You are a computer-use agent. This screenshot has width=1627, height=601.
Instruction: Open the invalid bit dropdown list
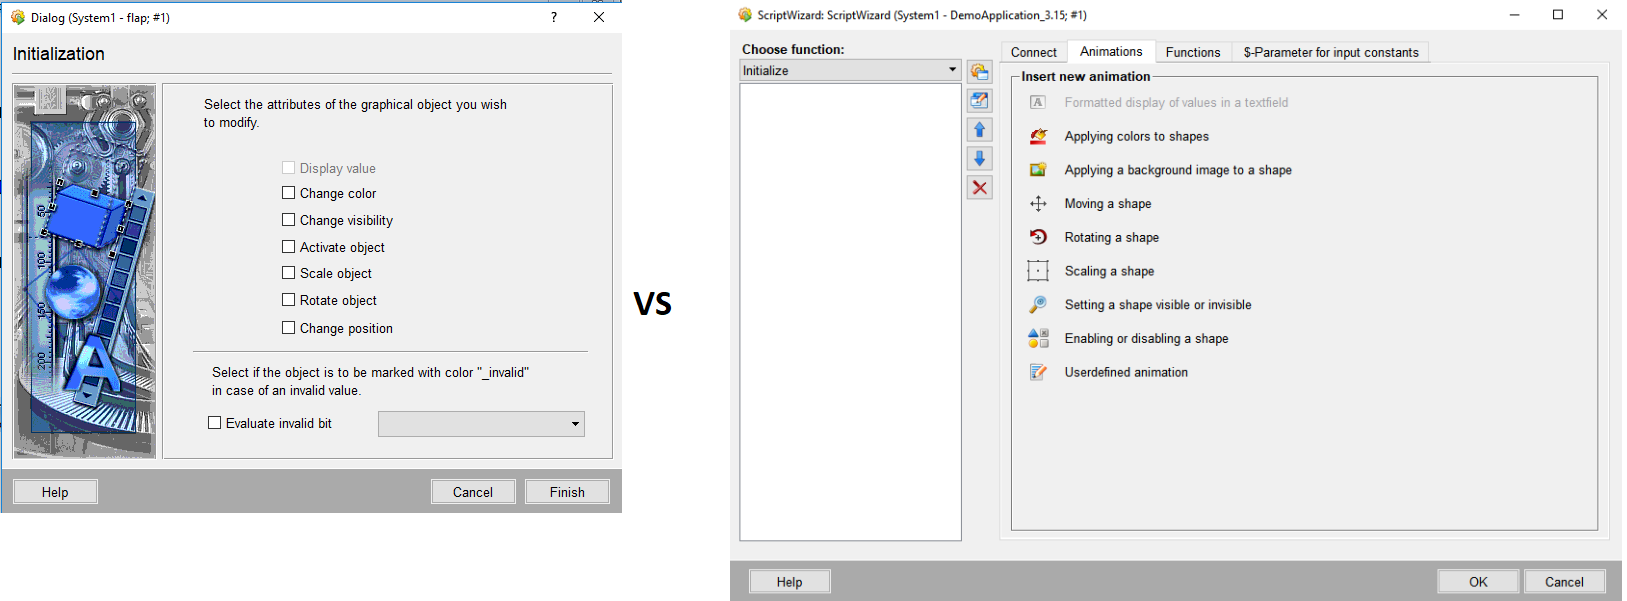(x=481, y=424)
